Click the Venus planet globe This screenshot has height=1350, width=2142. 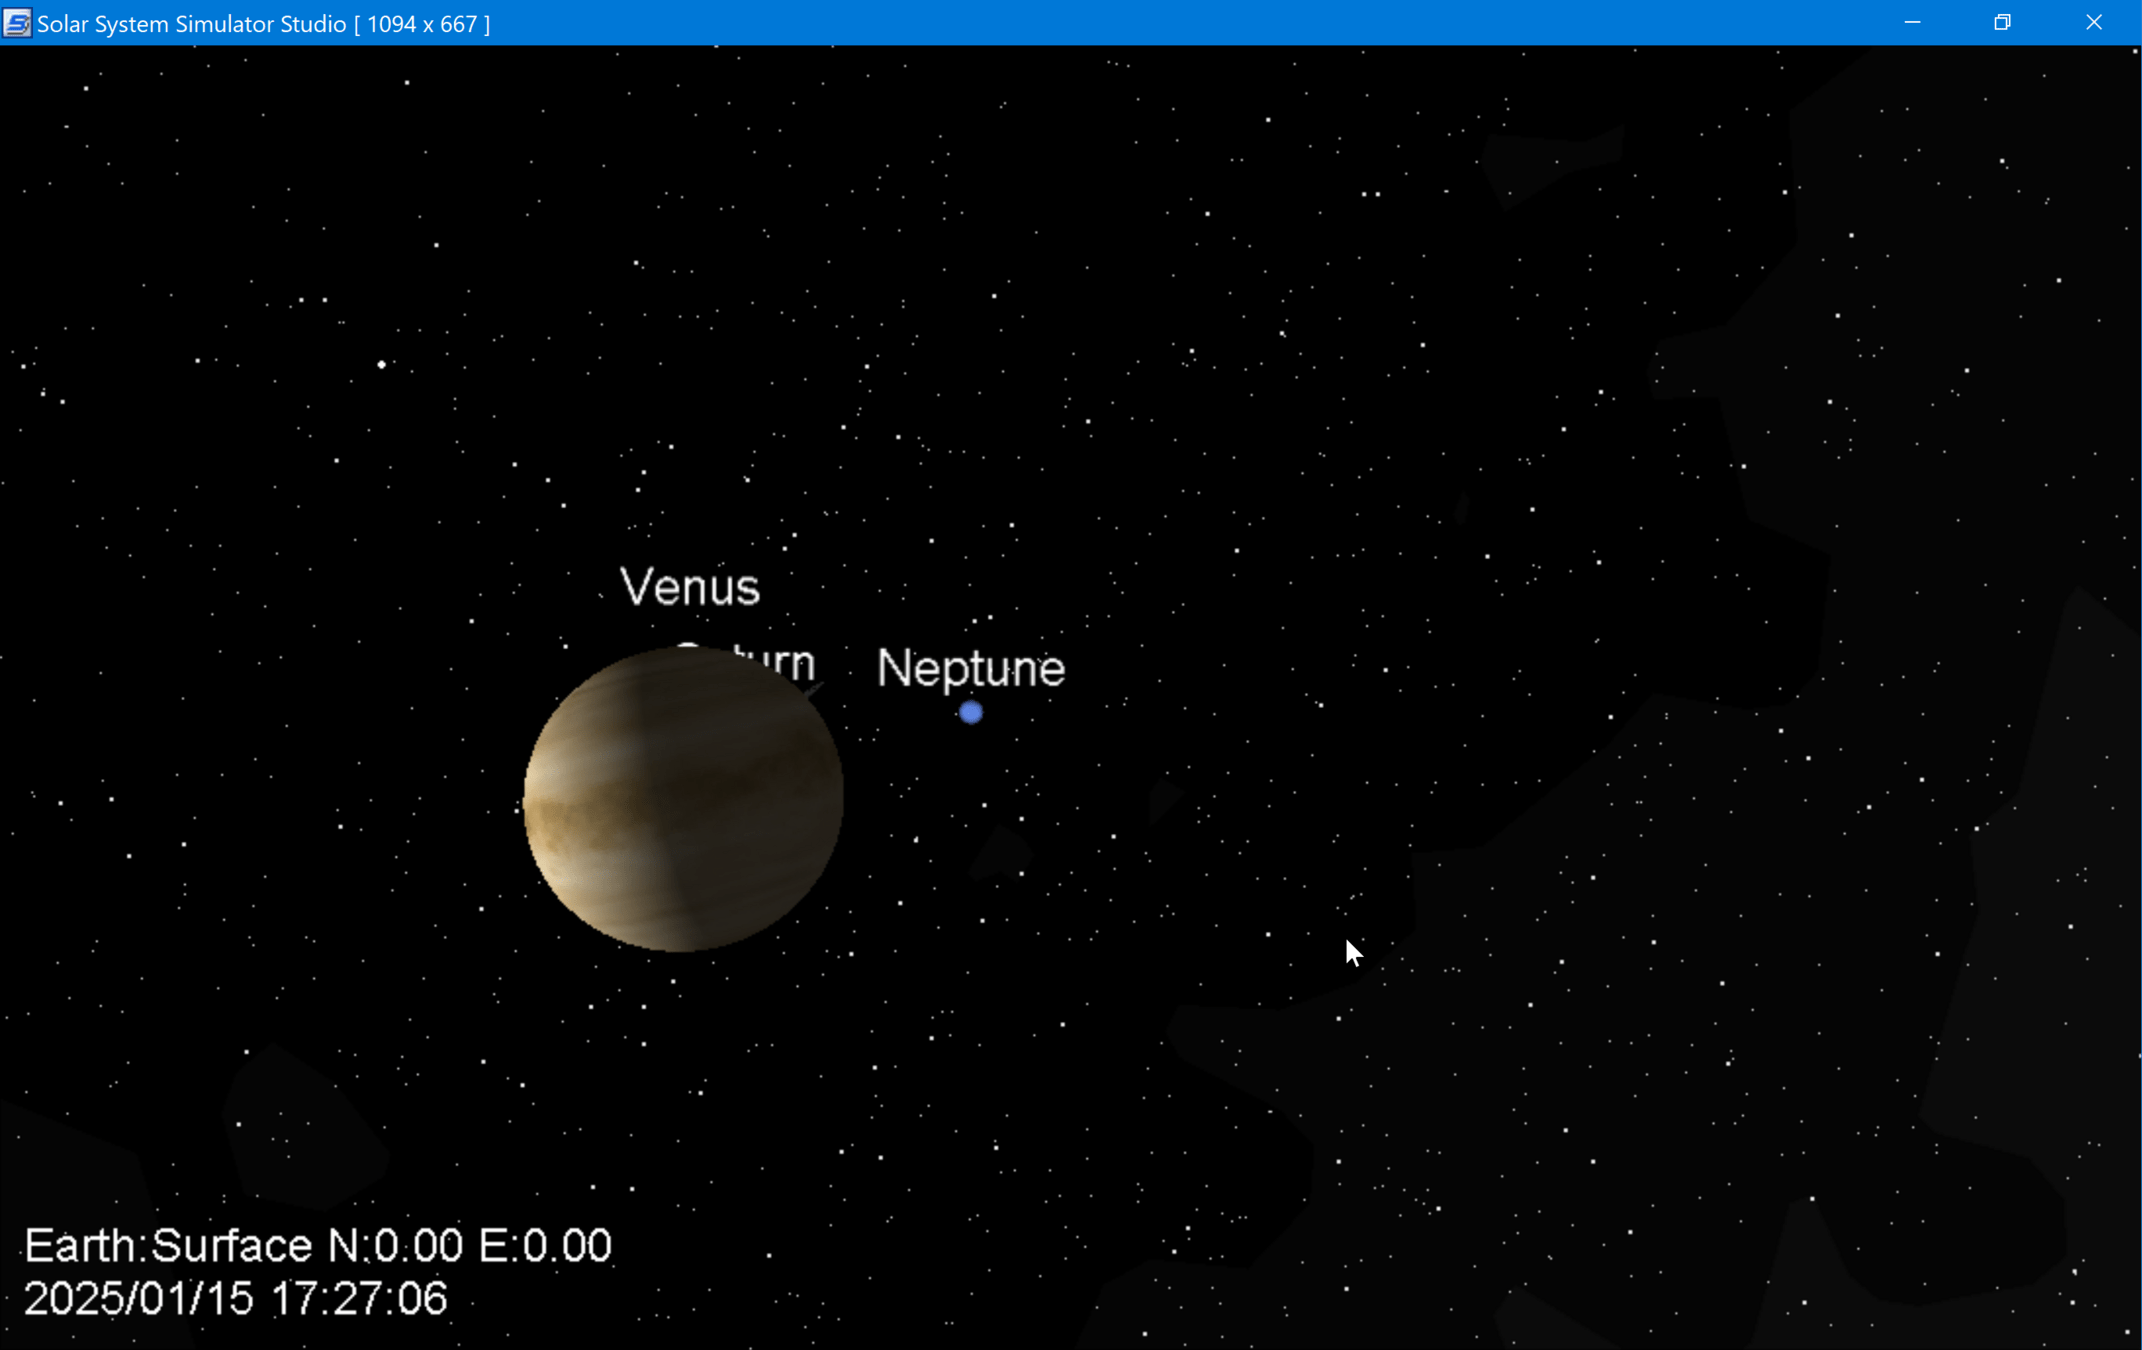point(684,800)
